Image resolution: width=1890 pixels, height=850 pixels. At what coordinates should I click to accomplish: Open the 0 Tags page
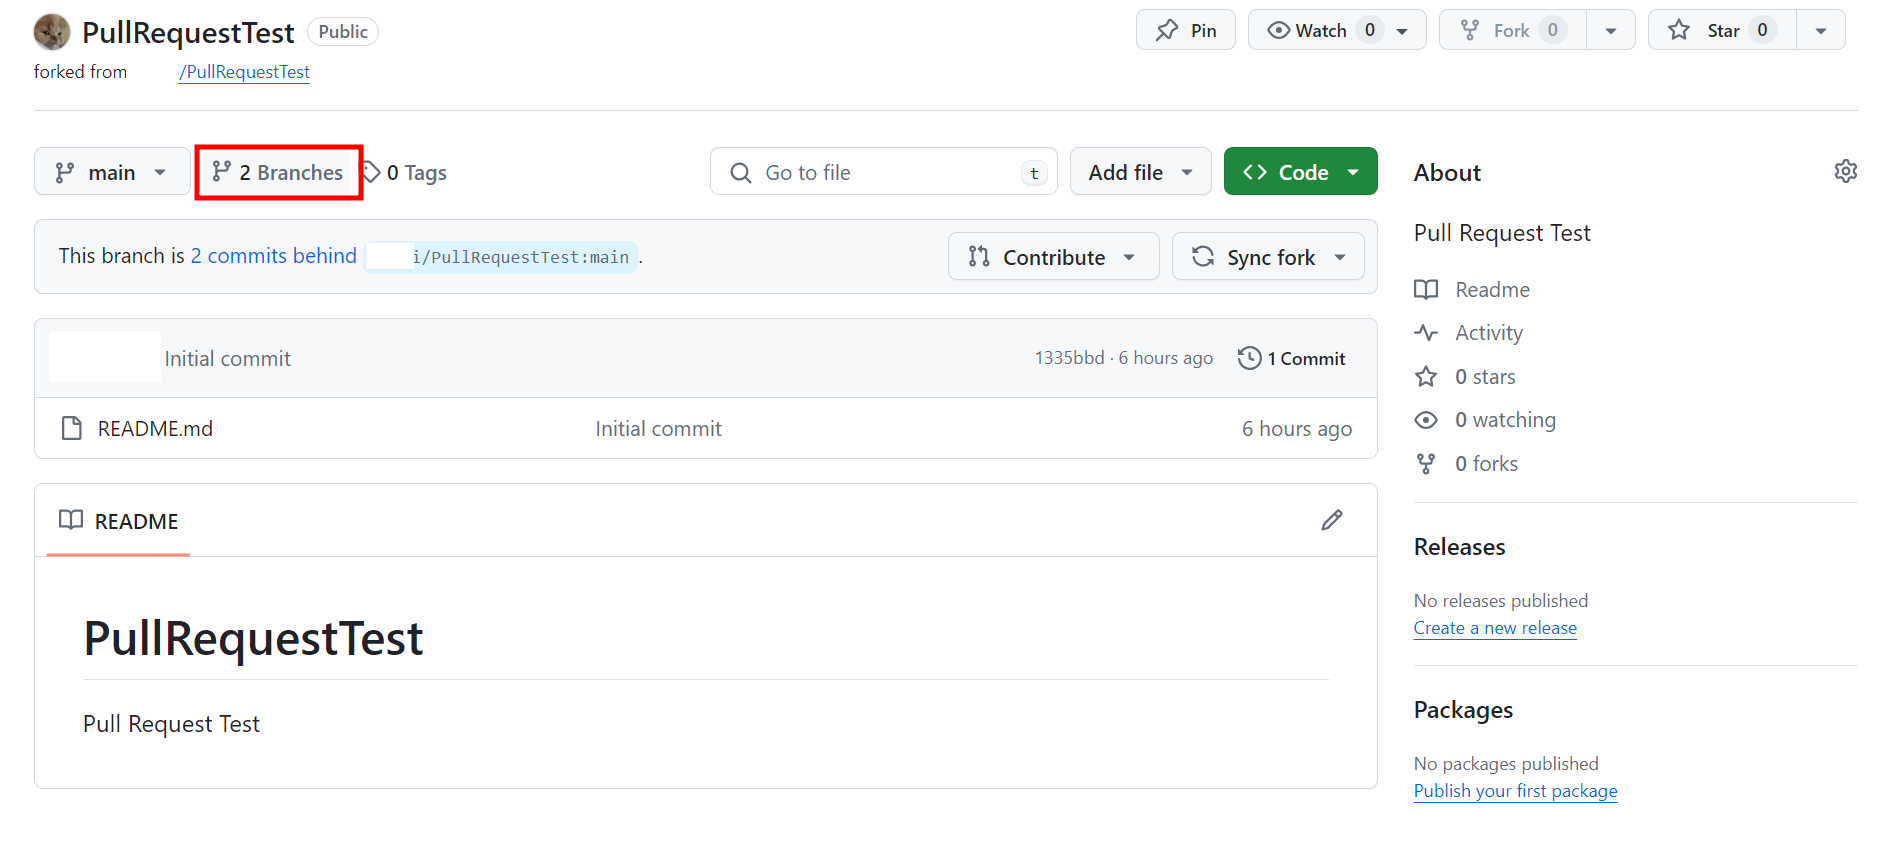pyautogui.click(x=405, y=172)
